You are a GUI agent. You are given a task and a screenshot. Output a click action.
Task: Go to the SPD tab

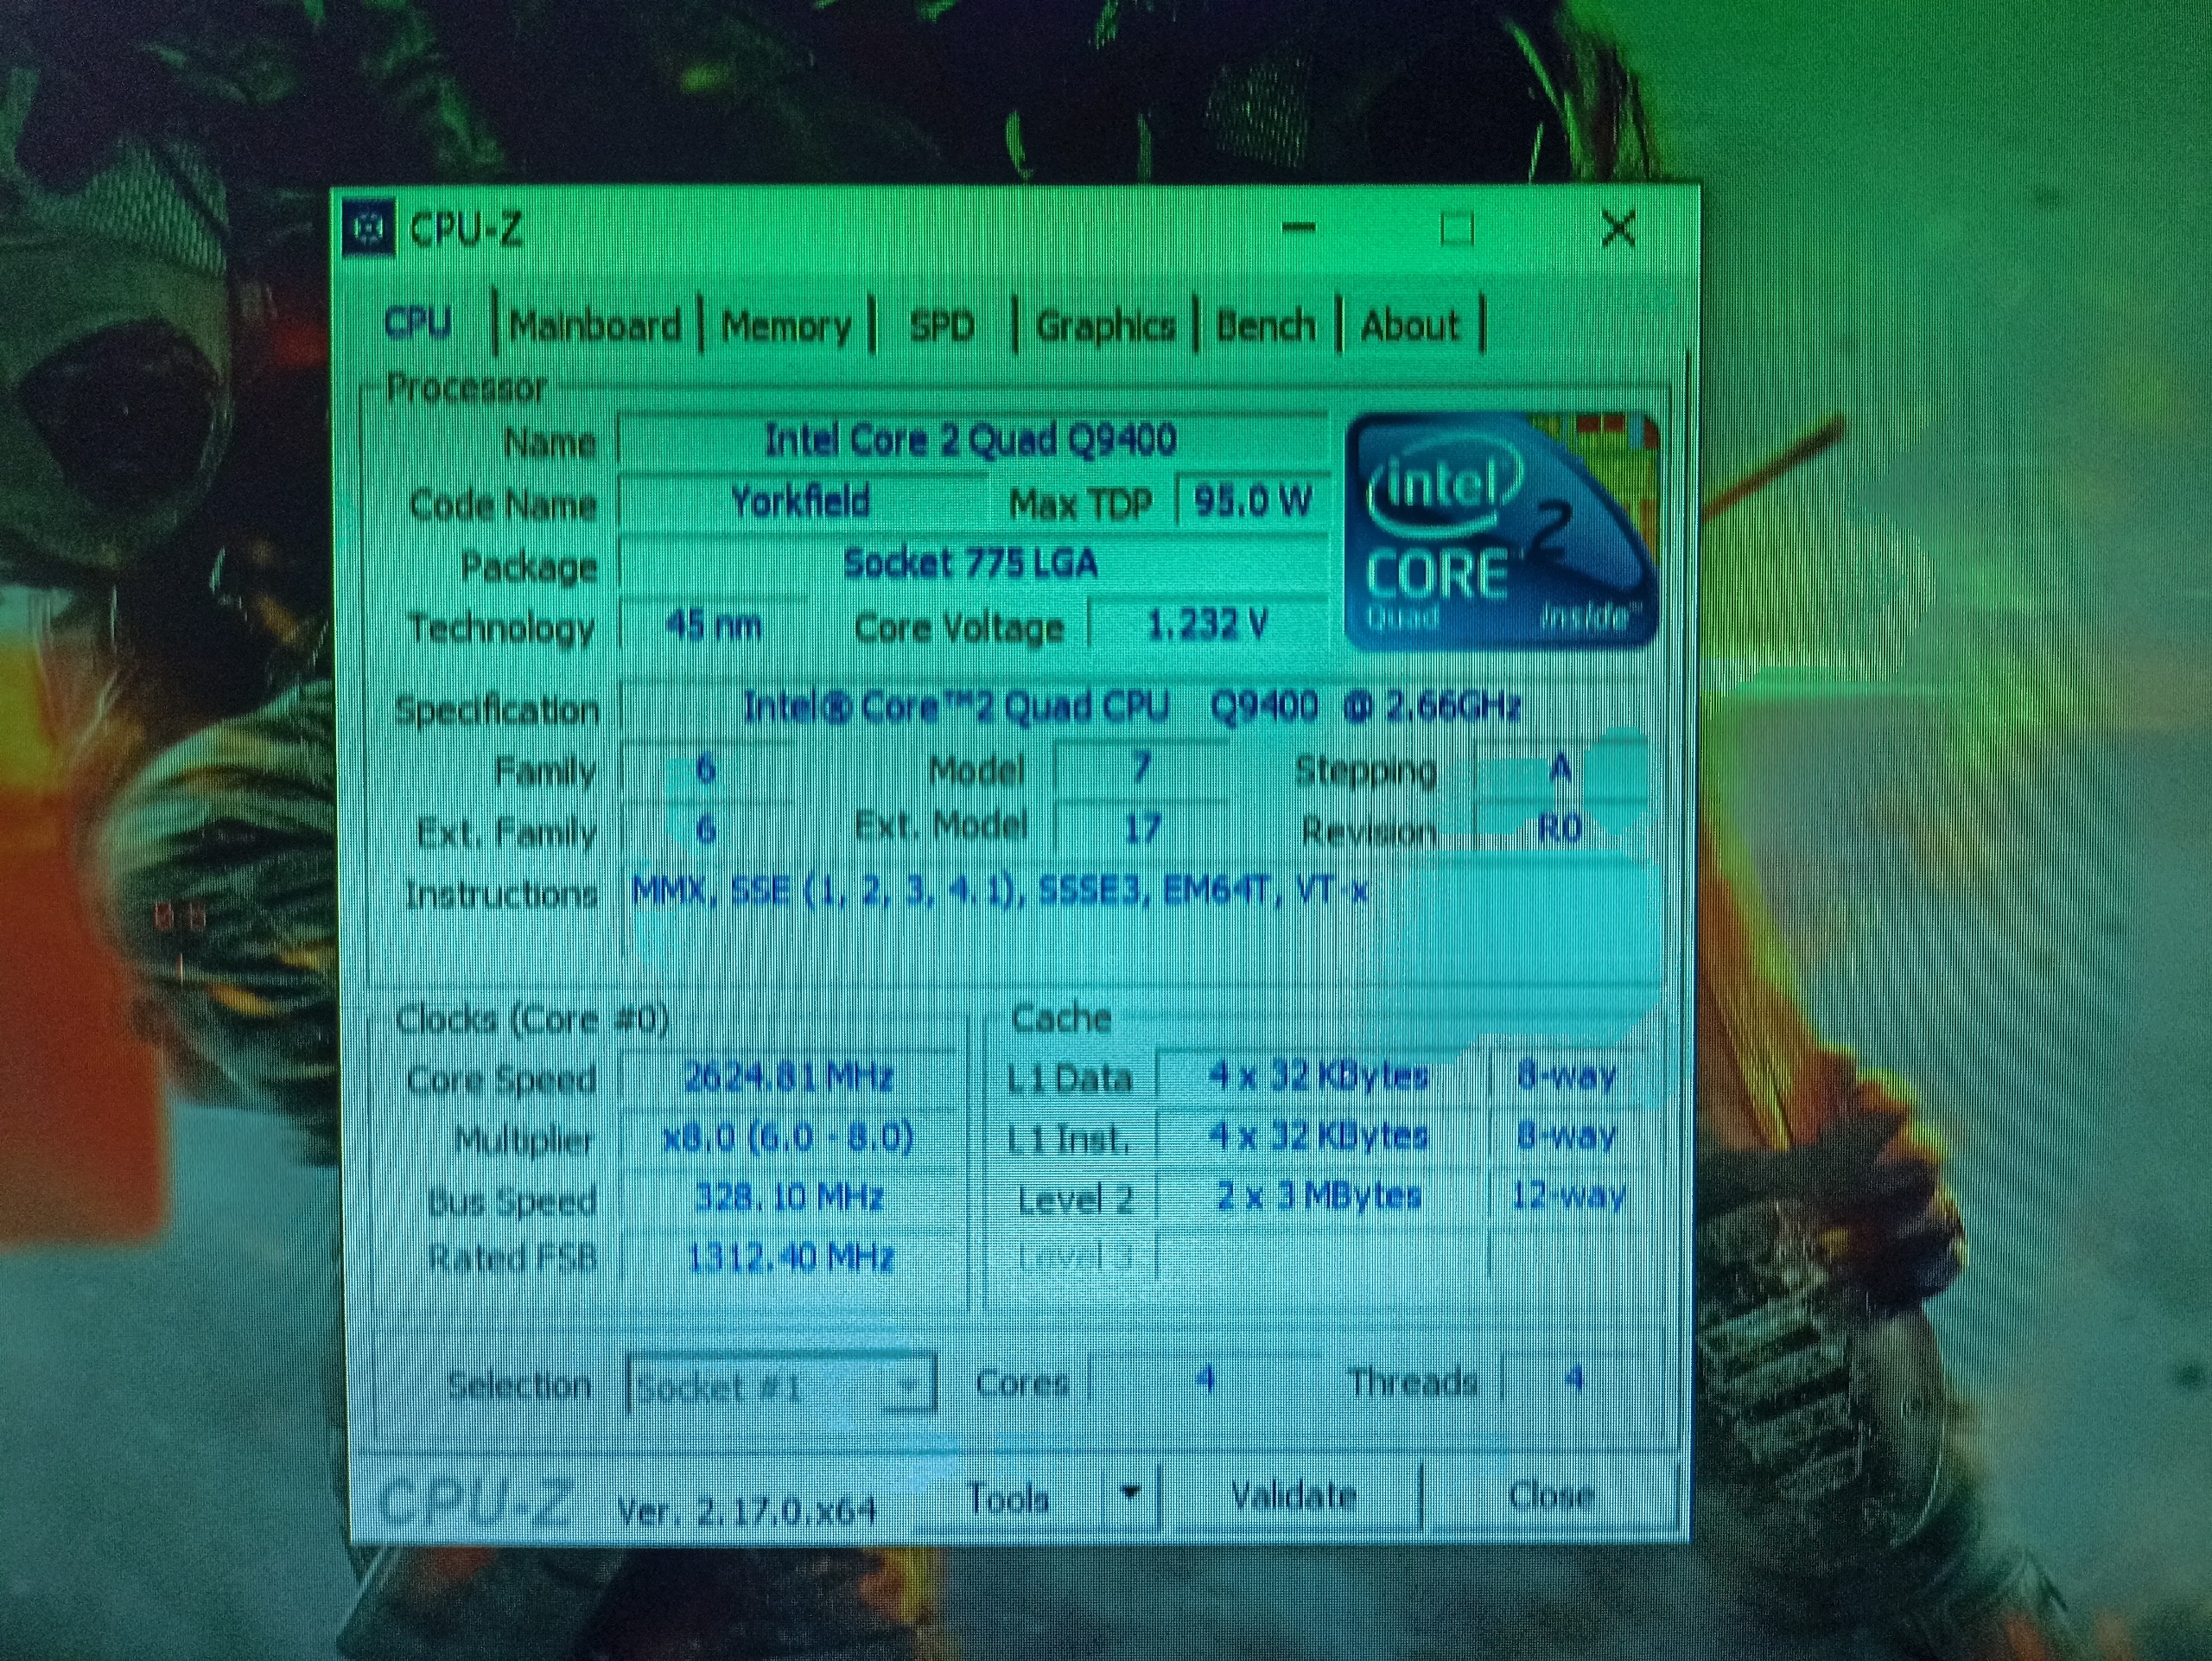coord(941,326)
